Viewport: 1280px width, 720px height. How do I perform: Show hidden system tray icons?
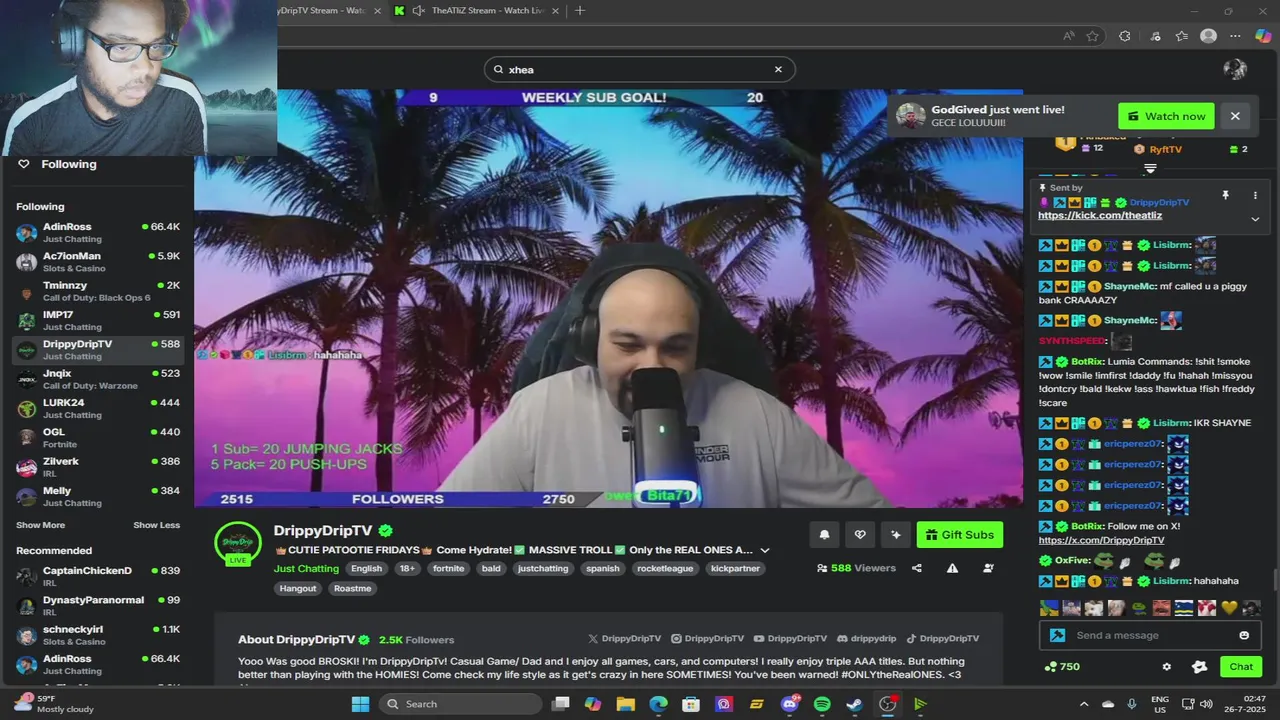pos(1084,704)
